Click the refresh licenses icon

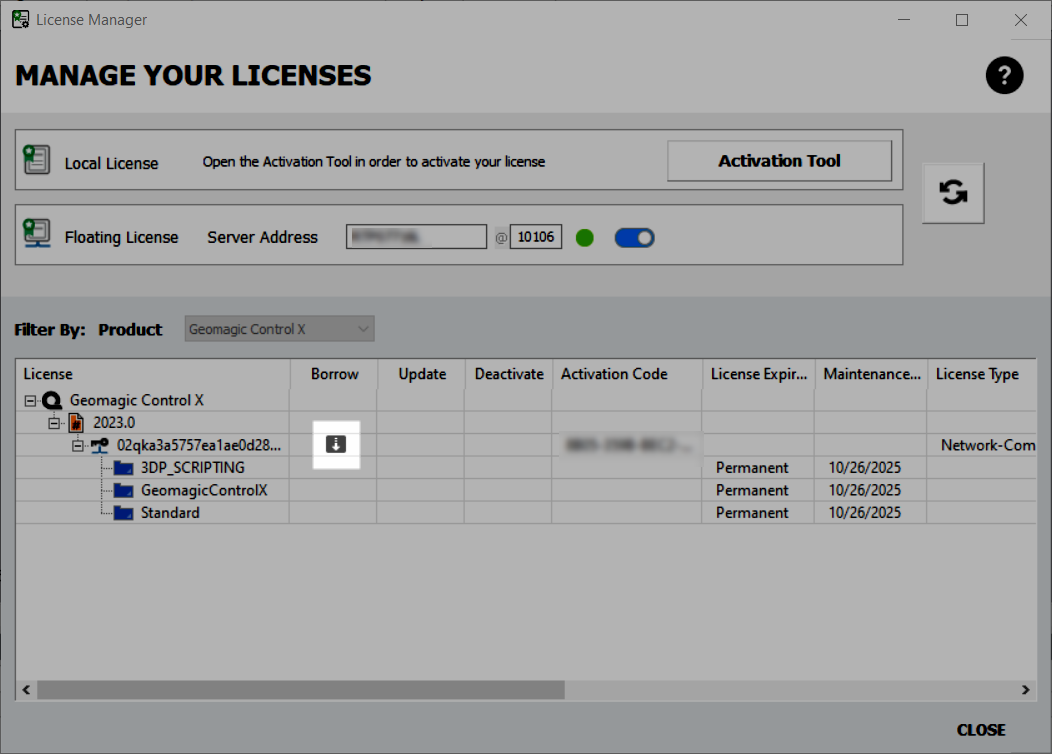pos(952,192)
